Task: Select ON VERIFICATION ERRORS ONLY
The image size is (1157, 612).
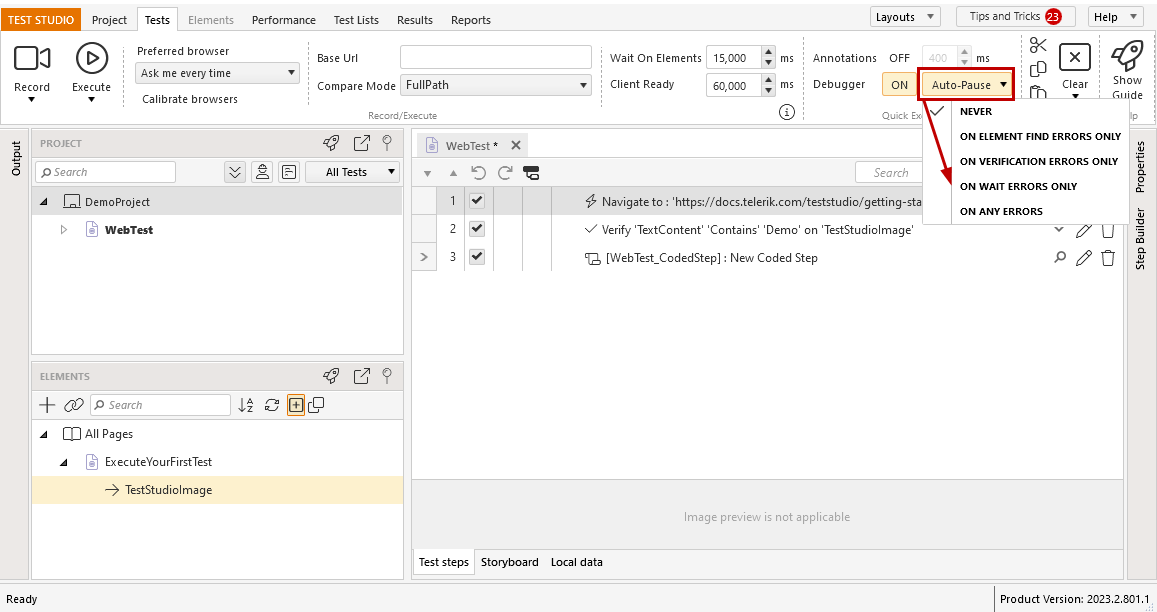Action: (1038, 162)
